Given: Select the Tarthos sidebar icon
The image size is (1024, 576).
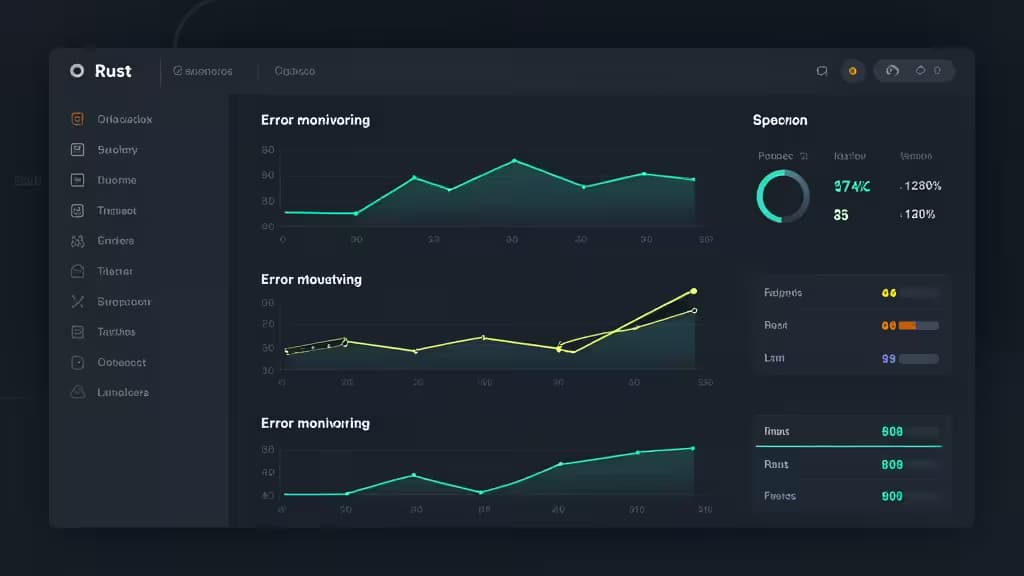Looking at the screenshot, I should (x=77, y=332).
